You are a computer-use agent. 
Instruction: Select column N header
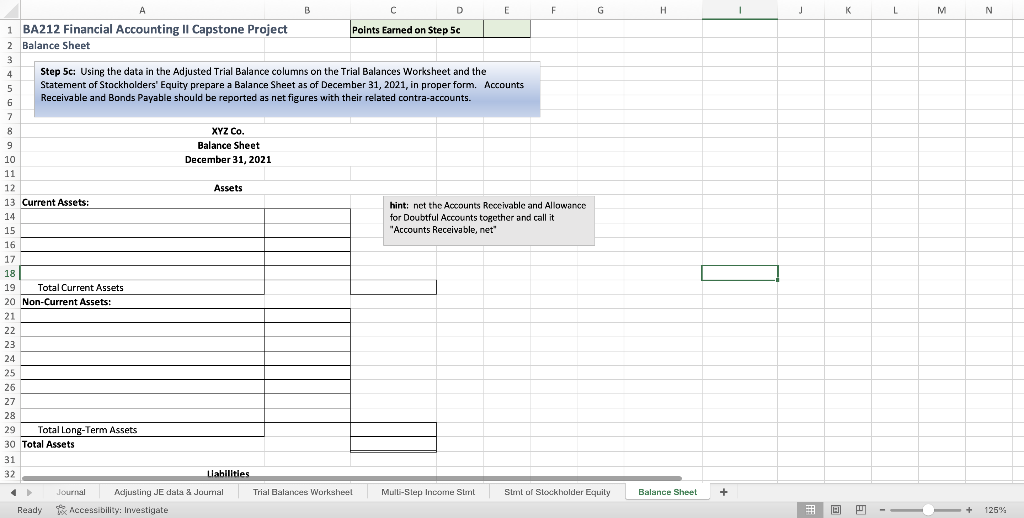989,10
